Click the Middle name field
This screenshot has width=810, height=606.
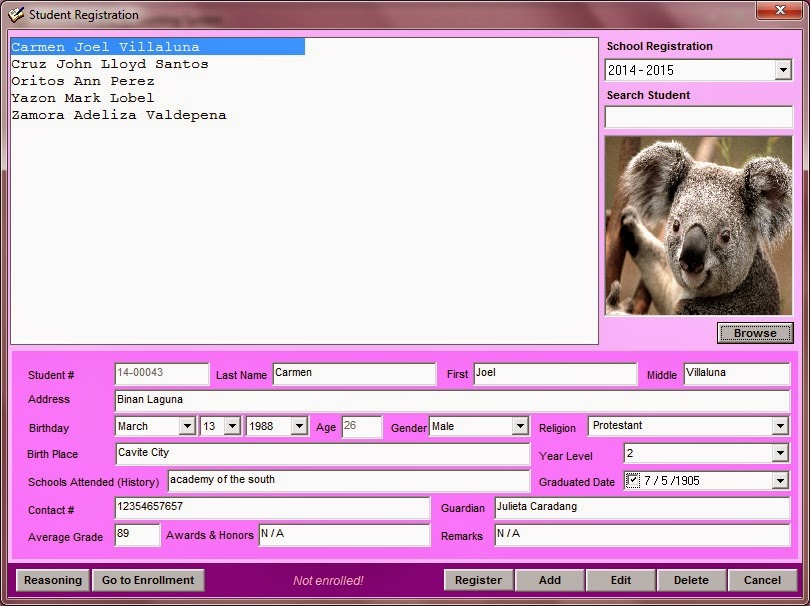(x=737, y=374)
